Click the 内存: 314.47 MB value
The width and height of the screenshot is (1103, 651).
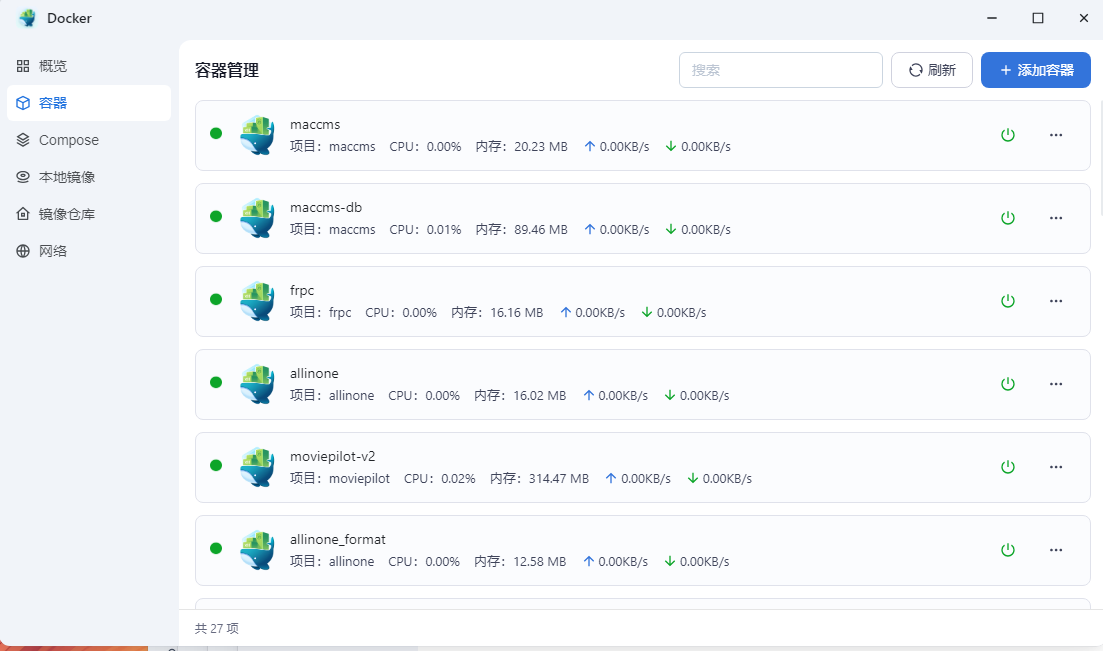click(540, 479)
